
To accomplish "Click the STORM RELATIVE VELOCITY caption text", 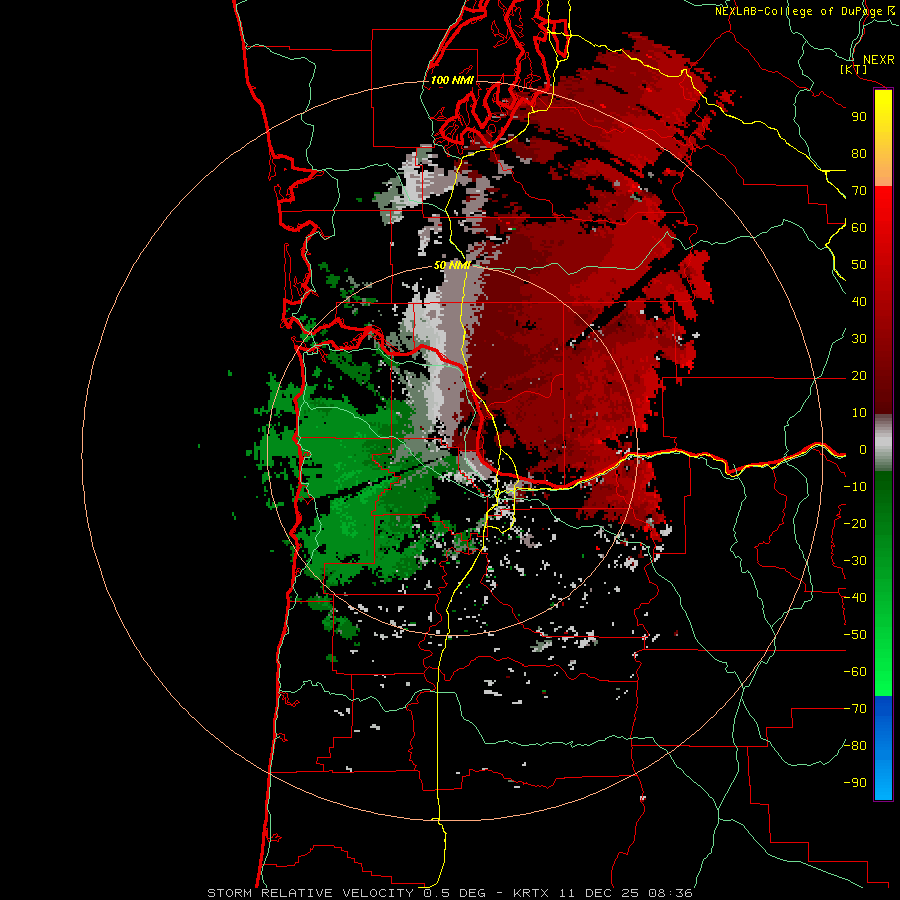I will [x=310, y=893].
